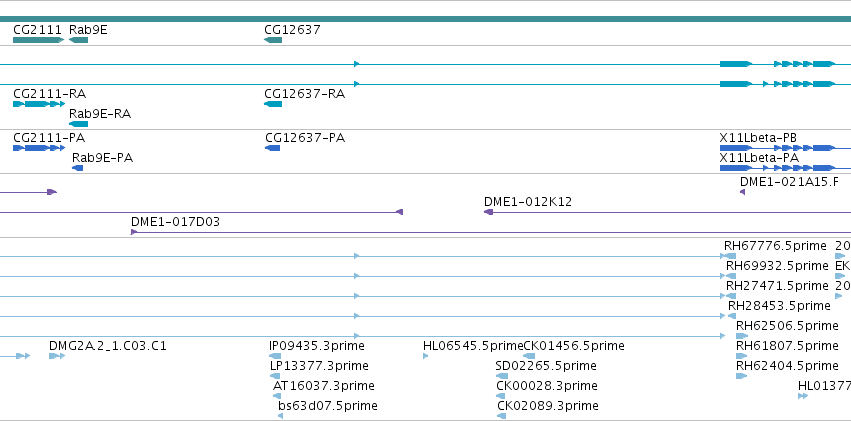Open the CG12637 gene label
The image size is (851, 421).
(292, 29)
